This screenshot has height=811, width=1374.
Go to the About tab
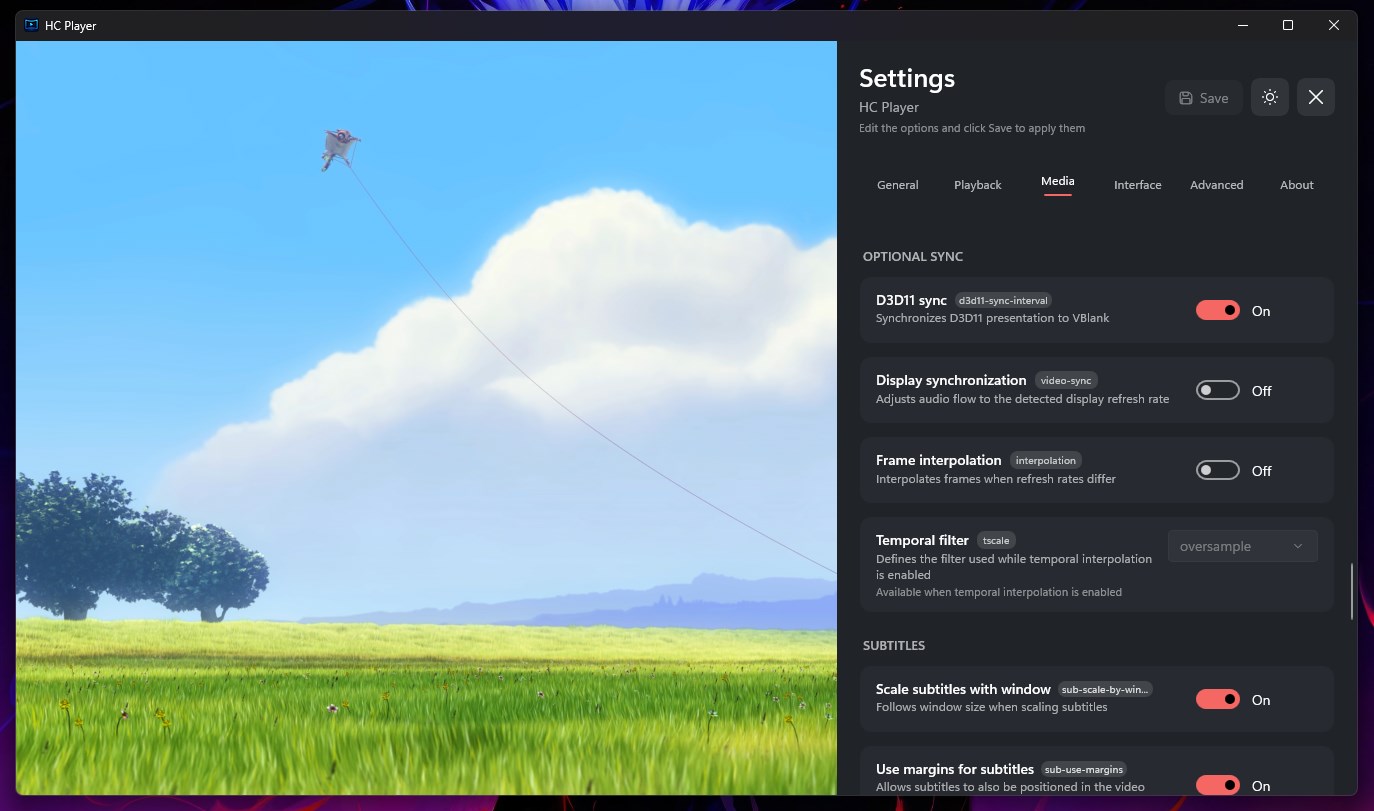point(1297,185)
